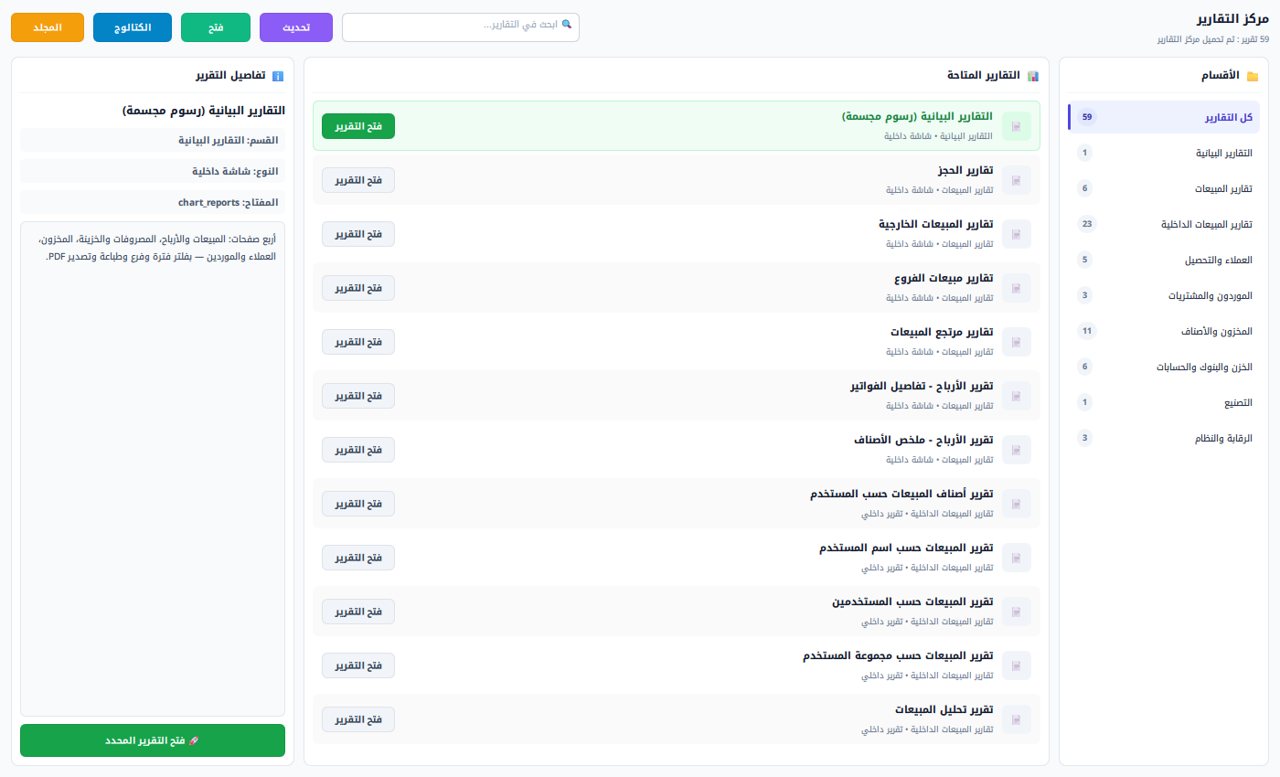
Task: Click فتح التقرير for تقارير مبيعات الفروع
Action: 358,288
